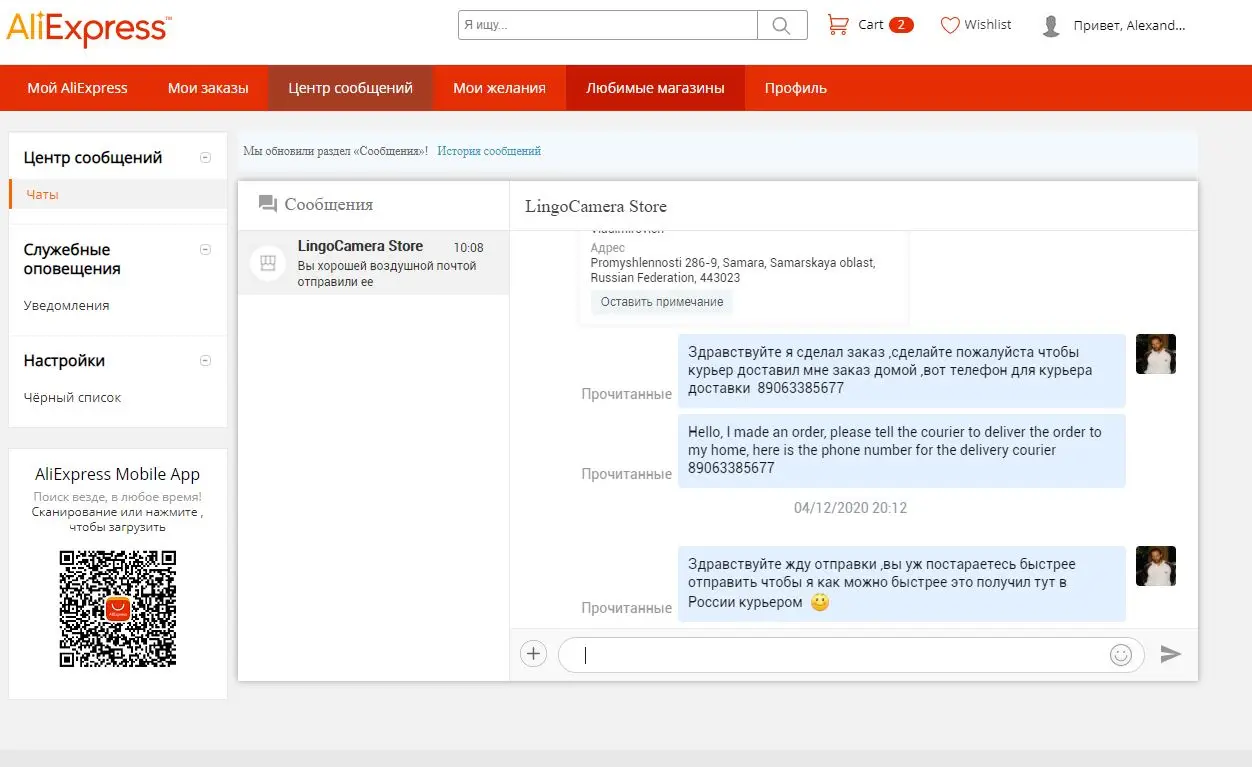Open Чёрный список settings
The image size is (1252, 767).
point(72,397)
